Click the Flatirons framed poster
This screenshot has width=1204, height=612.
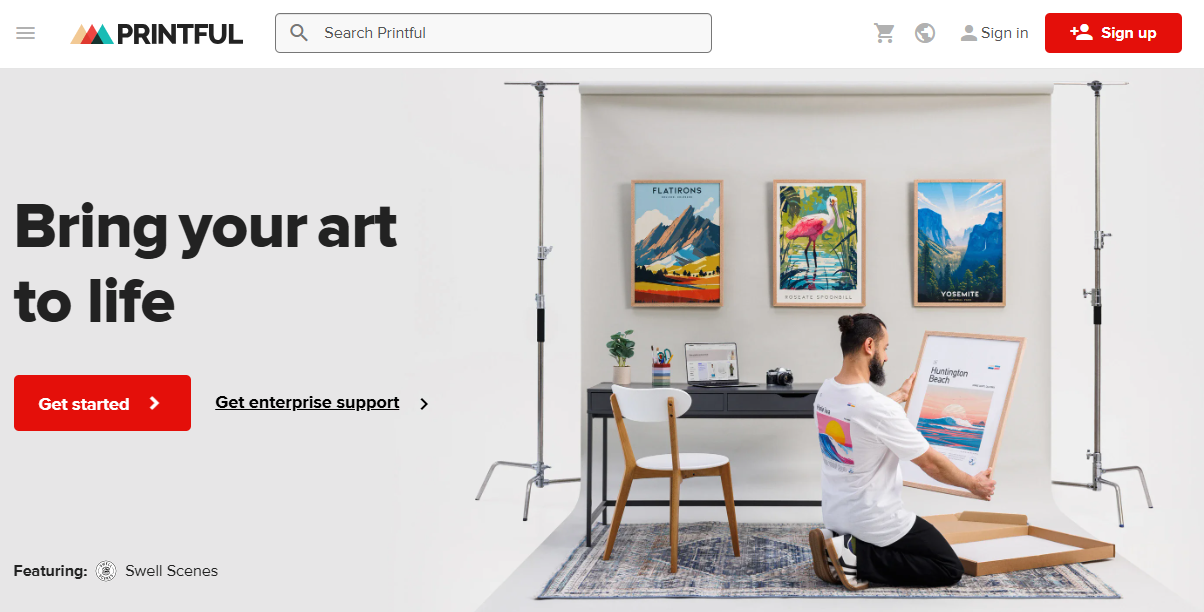point(677,244)
